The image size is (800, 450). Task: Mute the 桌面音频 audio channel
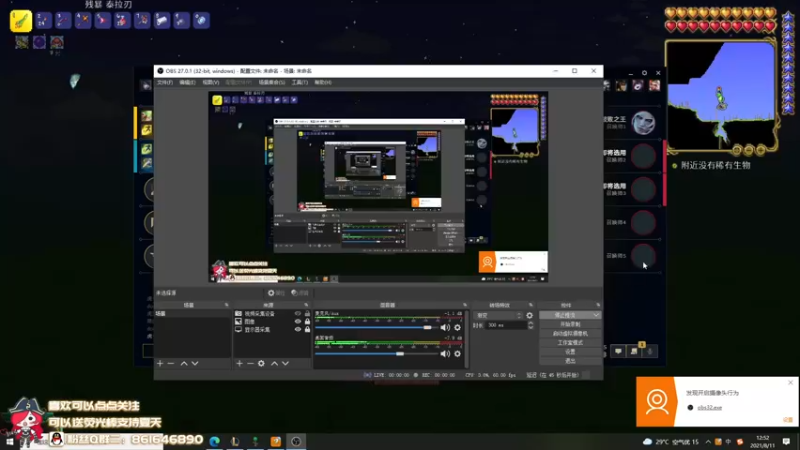(445, 354)
